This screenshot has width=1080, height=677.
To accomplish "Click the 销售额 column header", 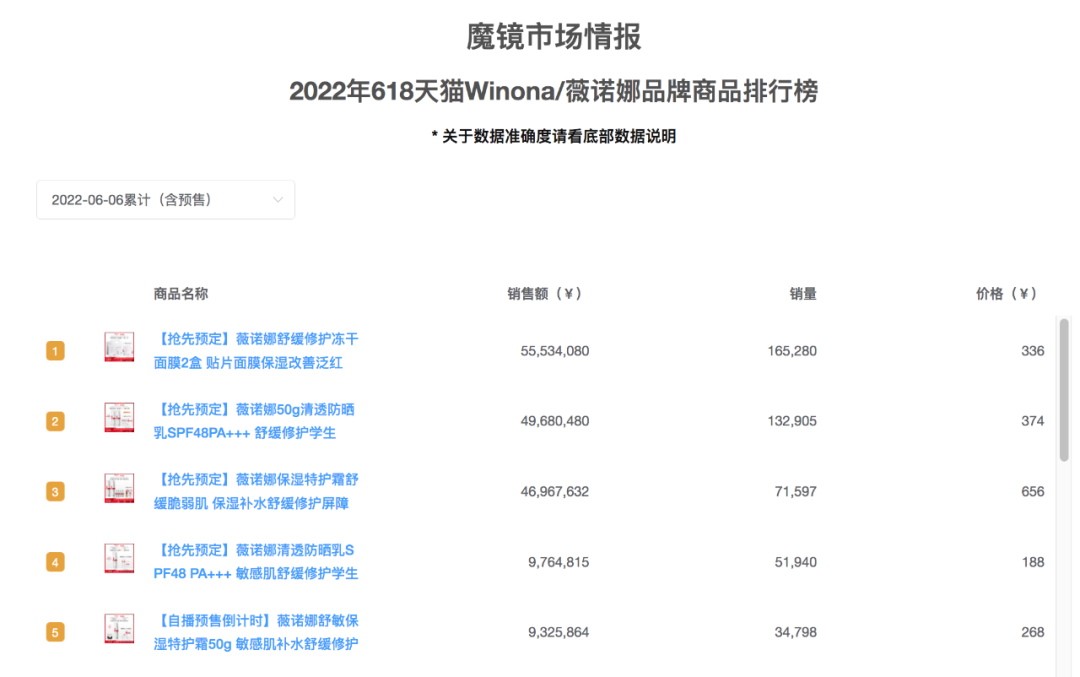I will tap(543, 294).
